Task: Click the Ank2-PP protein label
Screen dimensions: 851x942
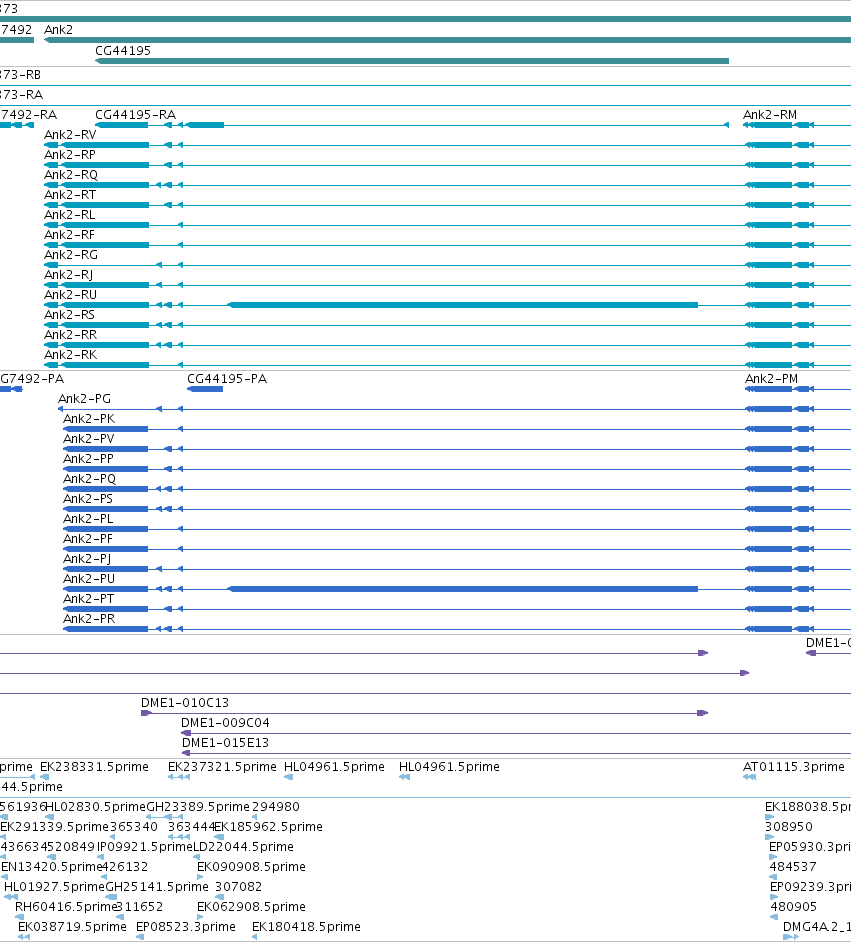Action: coord(88,458)
